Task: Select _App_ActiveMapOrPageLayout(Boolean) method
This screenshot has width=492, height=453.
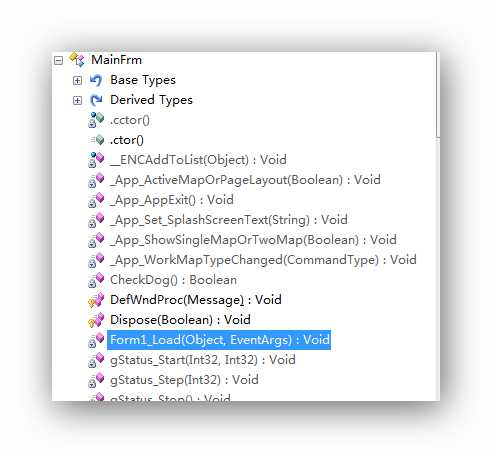Action: tap(245, 180)
